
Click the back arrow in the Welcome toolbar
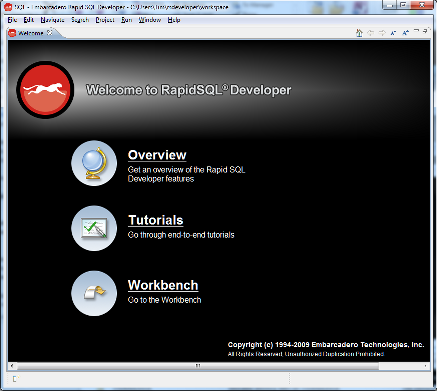point(370,33)
